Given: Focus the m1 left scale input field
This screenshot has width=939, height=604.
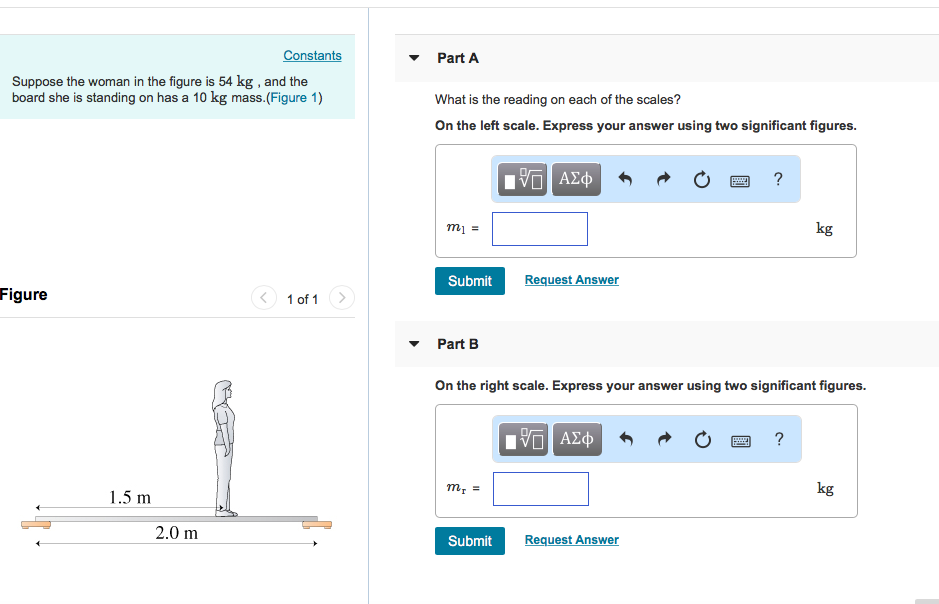Looking at the screenshot, I should click(x=540, y=229).
